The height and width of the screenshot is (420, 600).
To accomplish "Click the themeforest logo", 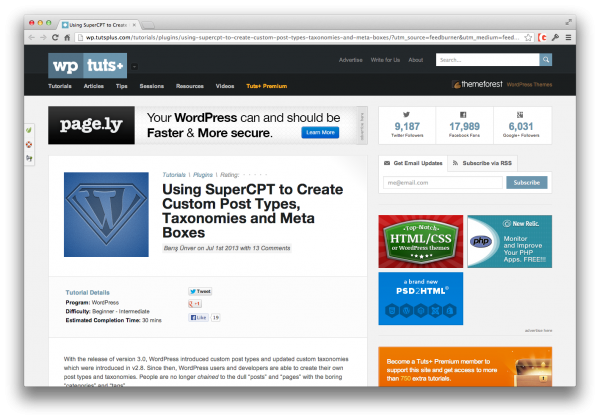I will click(x=477, y=84).
